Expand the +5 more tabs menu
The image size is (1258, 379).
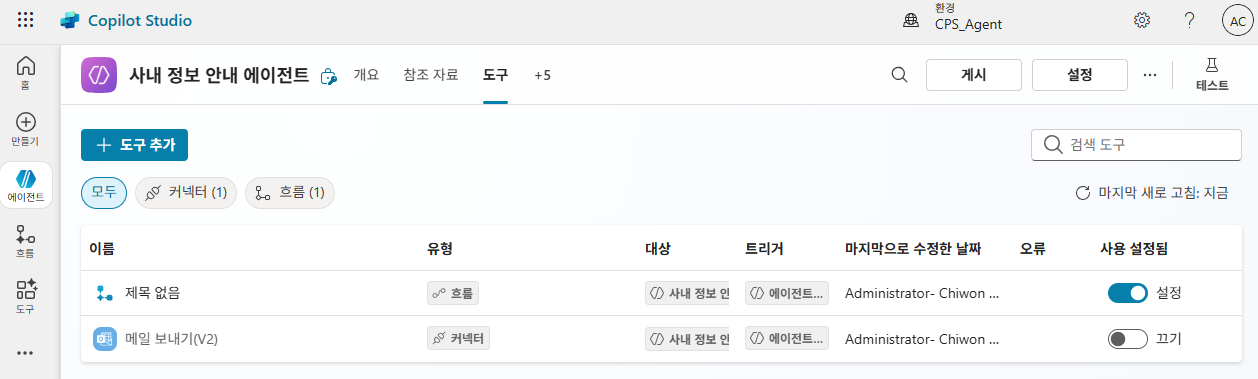click(542, 75)
